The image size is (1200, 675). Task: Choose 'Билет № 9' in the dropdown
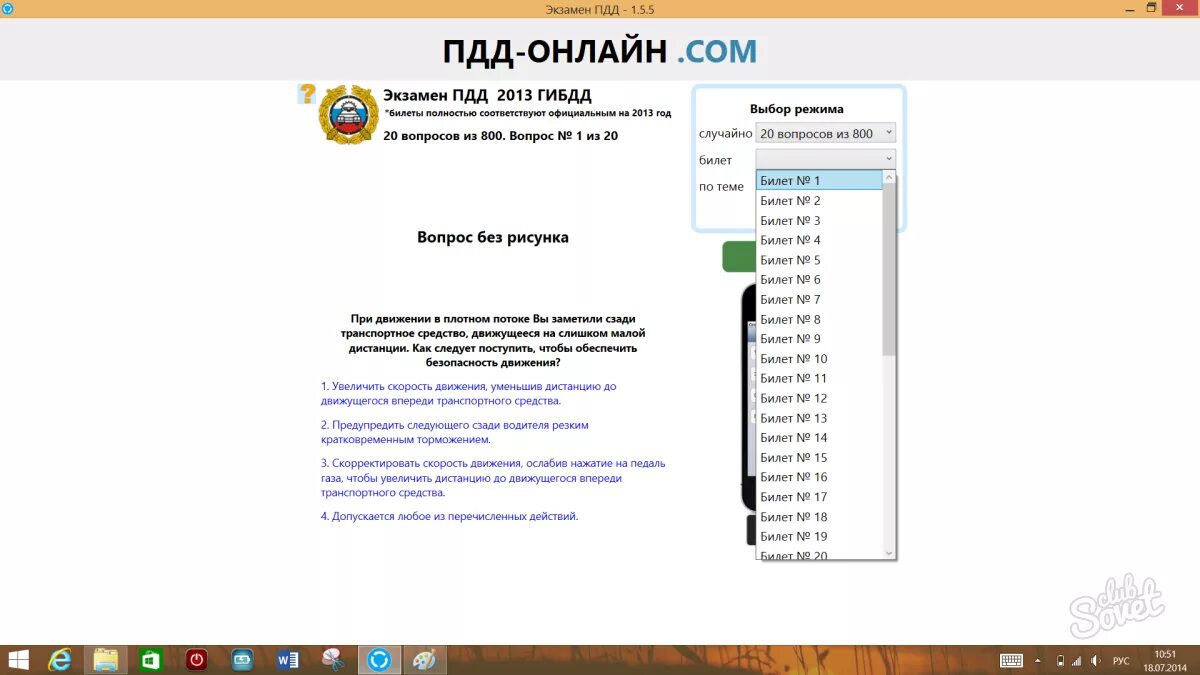819,339
